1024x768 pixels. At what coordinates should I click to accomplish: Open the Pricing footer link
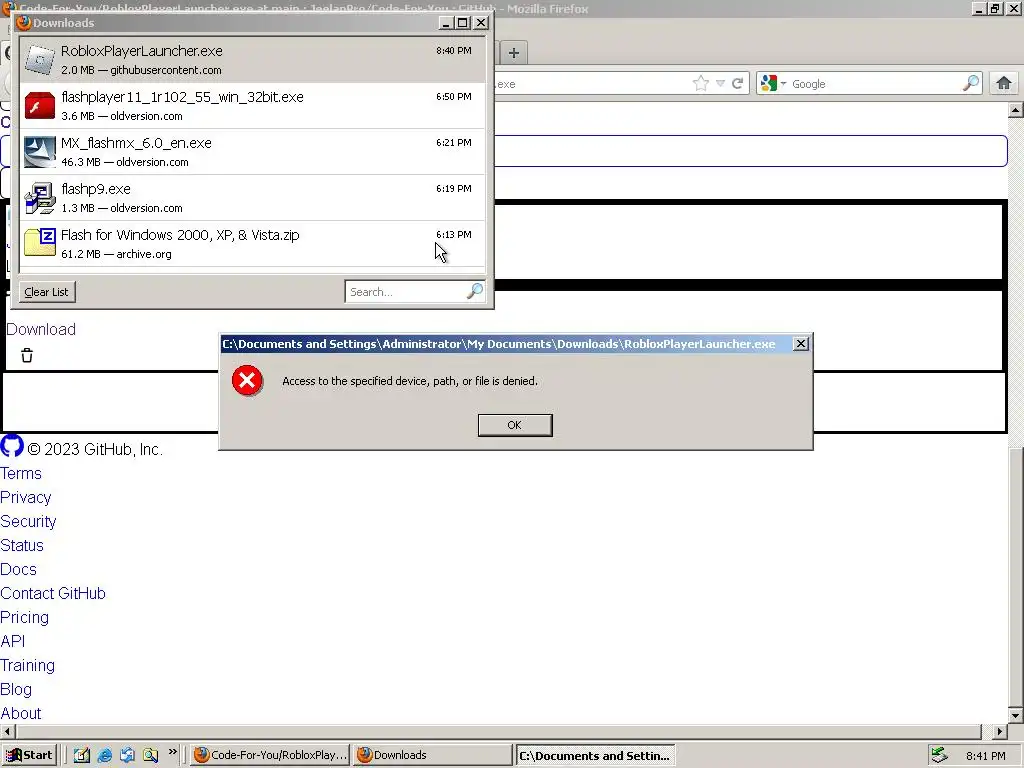[24, 617]
